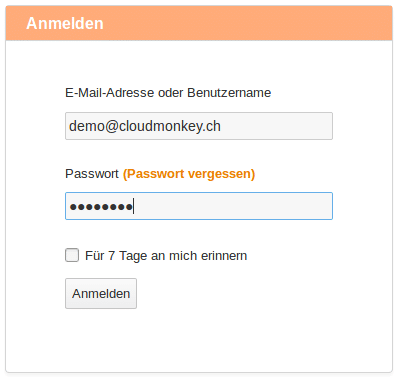Open the Passwort vergessen link
Screen dimensions: 399x379
pyautogui.click(x=189, y=174)
